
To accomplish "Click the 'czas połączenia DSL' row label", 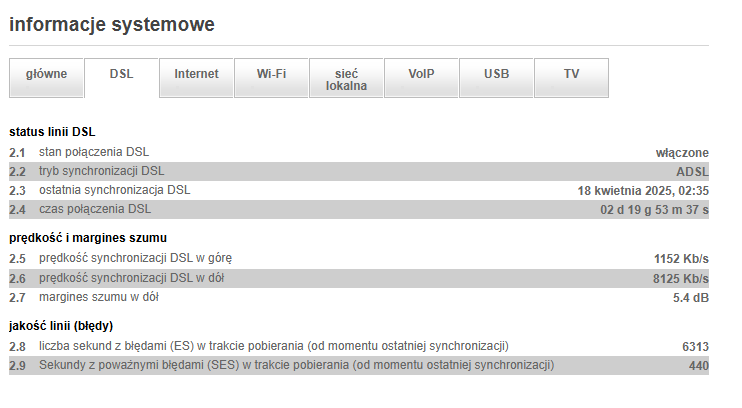I will coord(95,209).
